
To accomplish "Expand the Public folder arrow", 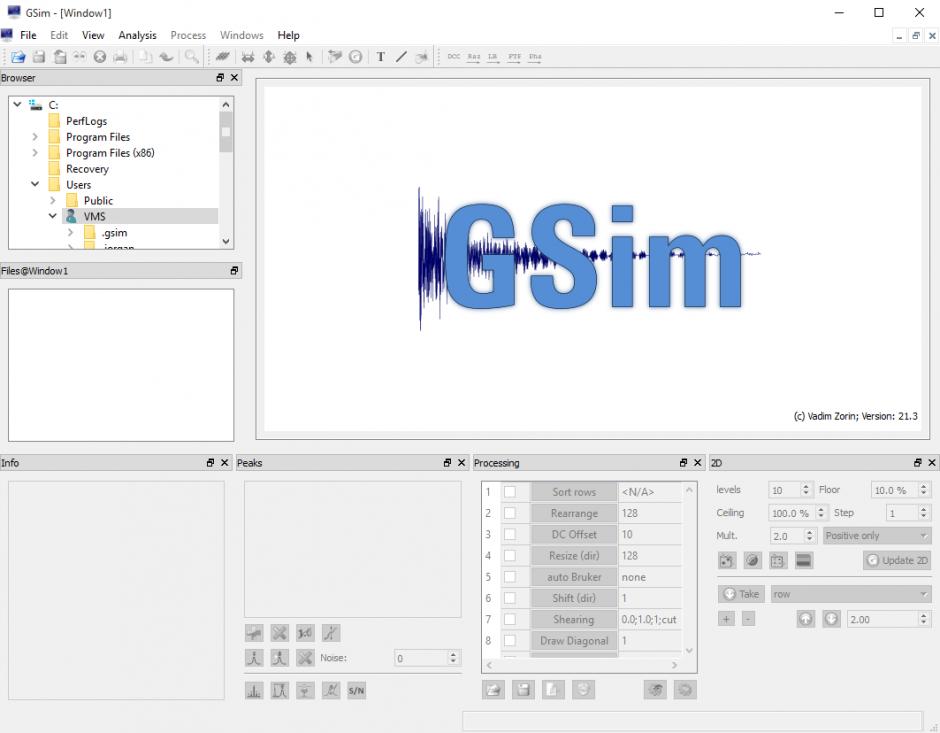I will 53,200.
